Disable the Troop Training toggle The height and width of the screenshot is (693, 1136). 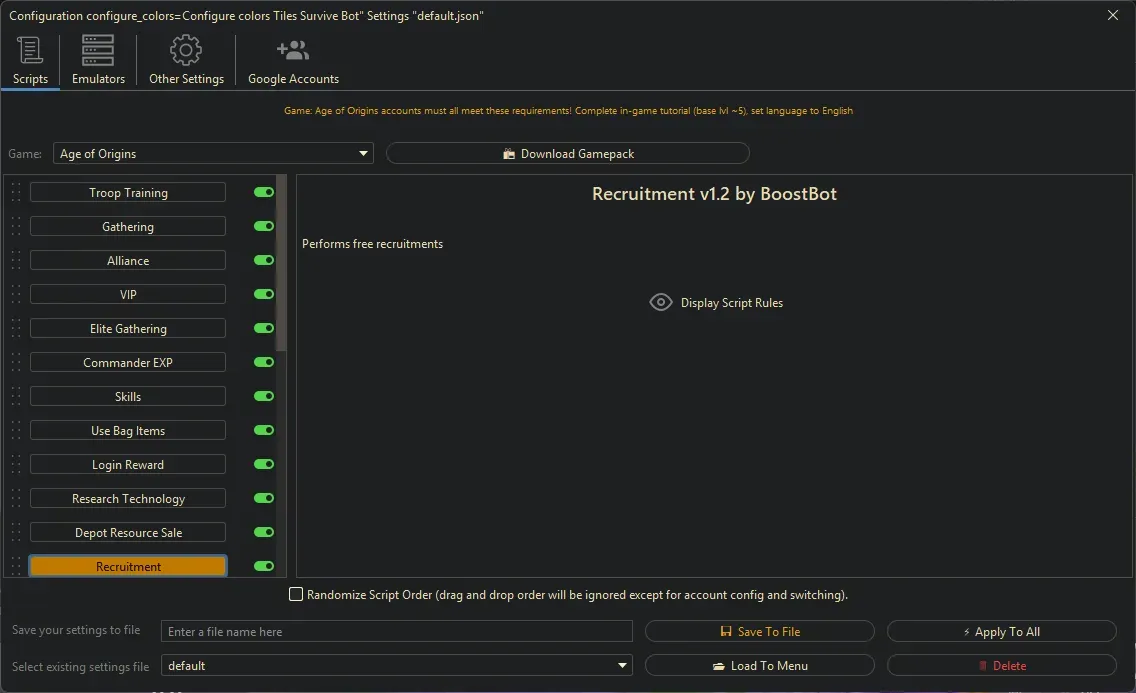[x=262, y=192]
